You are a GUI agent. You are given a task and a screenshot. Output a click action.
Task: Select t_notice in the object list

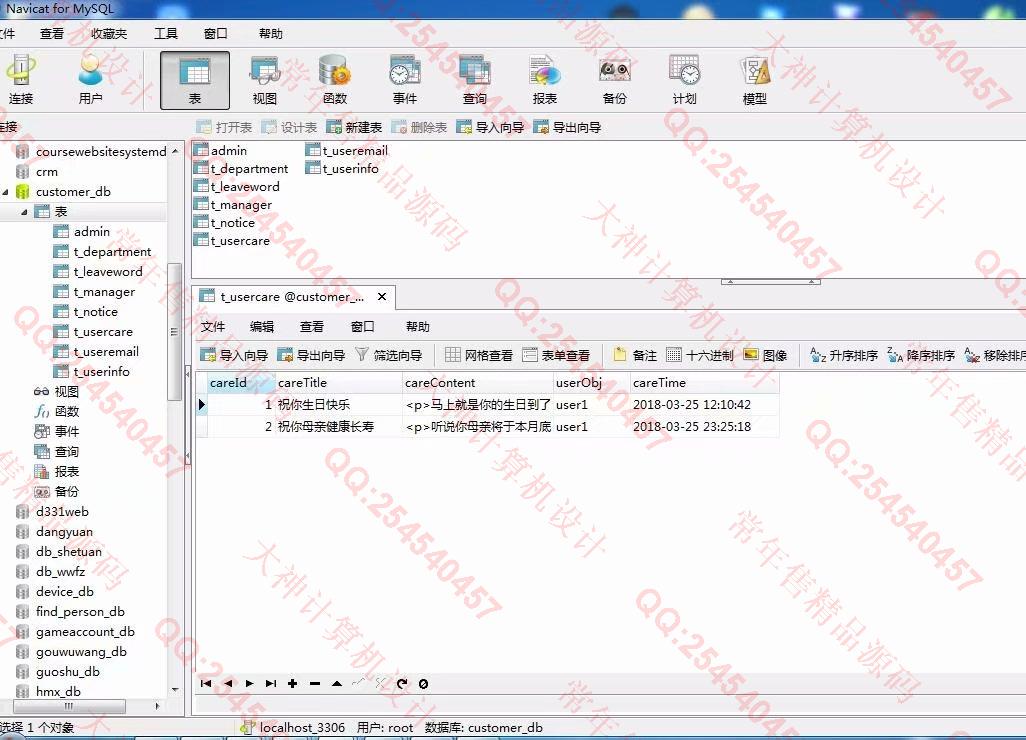(224, 222)
